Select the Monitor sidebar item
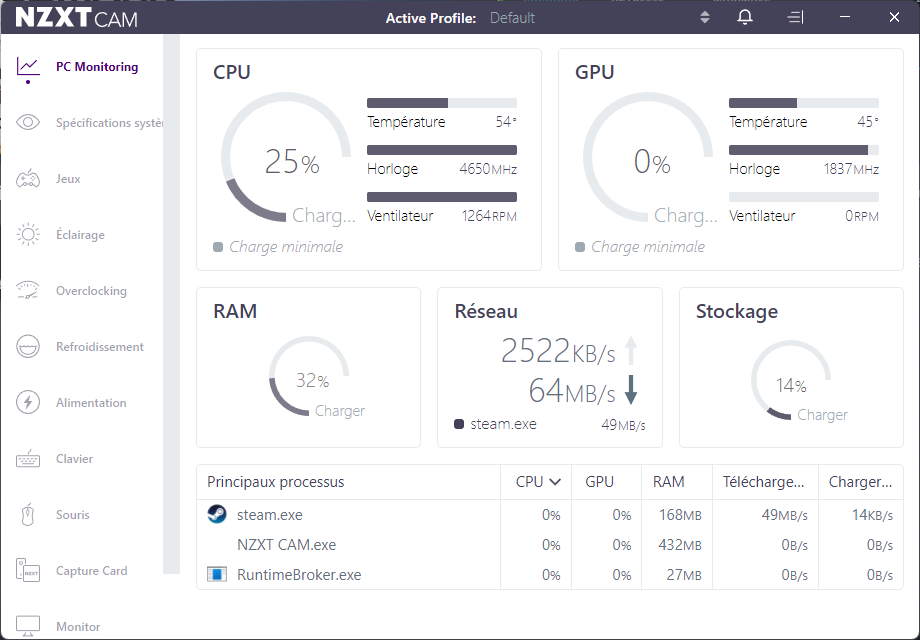 78,627
